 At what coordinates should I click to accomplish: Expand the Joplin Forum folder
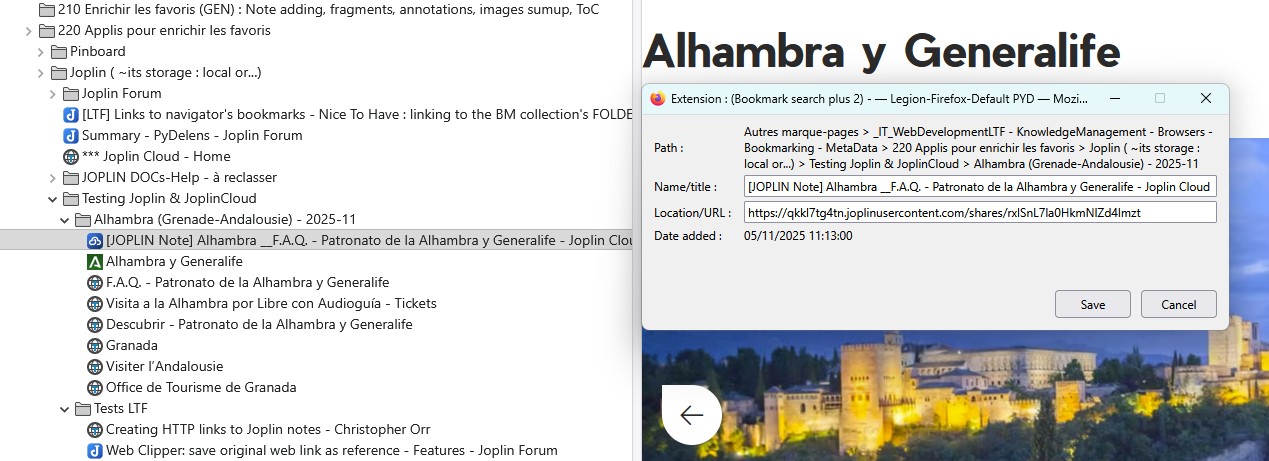(x=53, y=93)
